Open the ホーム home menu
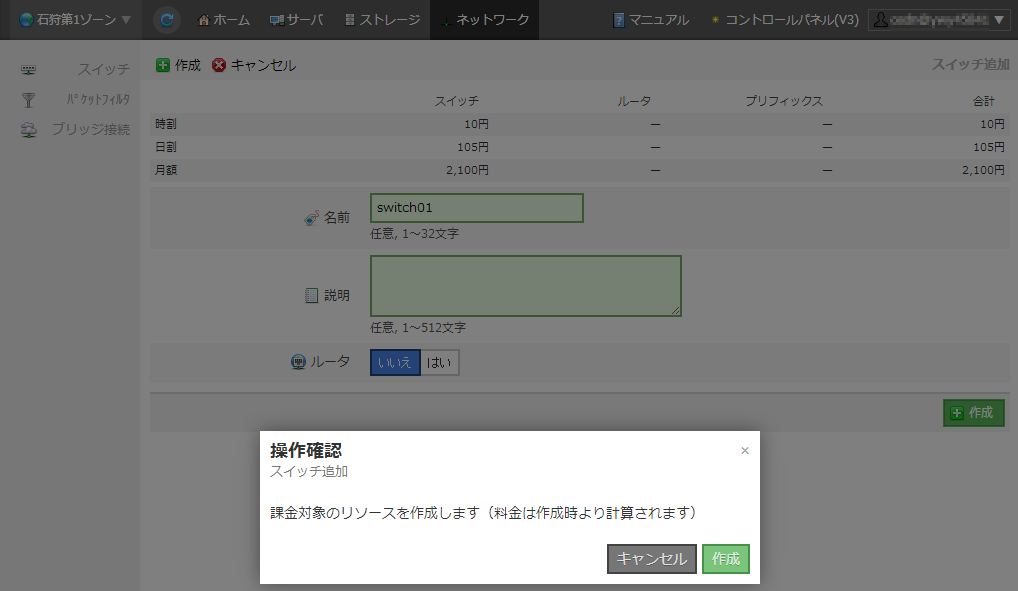 click(x=224, y=19)
